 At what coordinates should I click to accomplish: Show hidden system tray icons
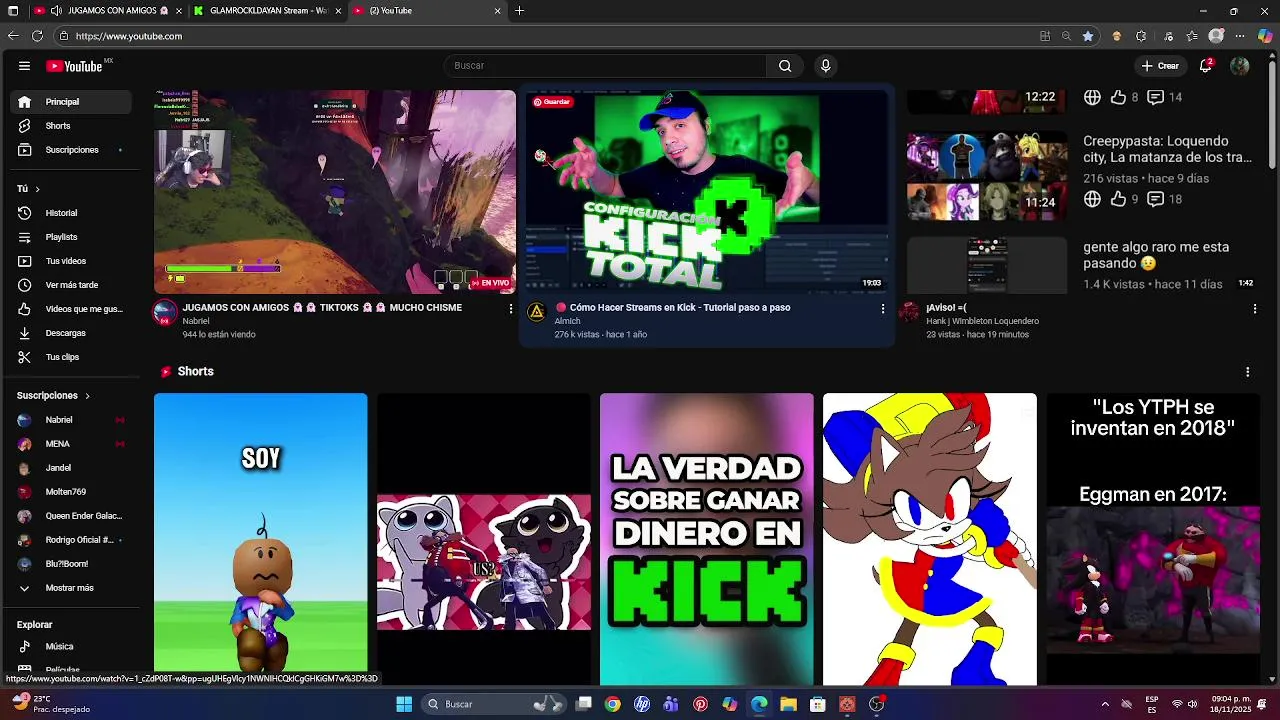point(1105,704)
